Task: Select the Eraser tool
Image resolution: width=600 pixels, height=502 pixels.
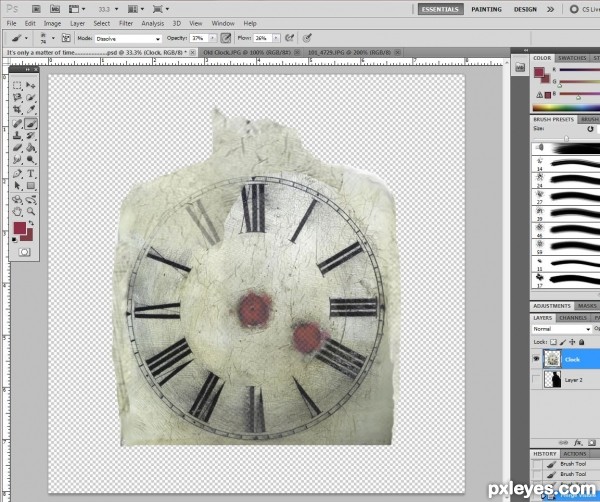Action: [17, 148]
